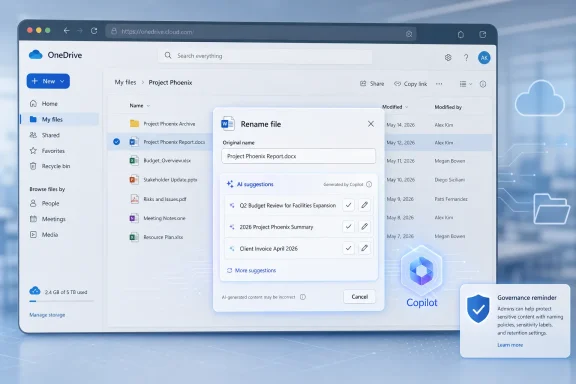Open Risks and Issues.pdf file

pos(165,199)
